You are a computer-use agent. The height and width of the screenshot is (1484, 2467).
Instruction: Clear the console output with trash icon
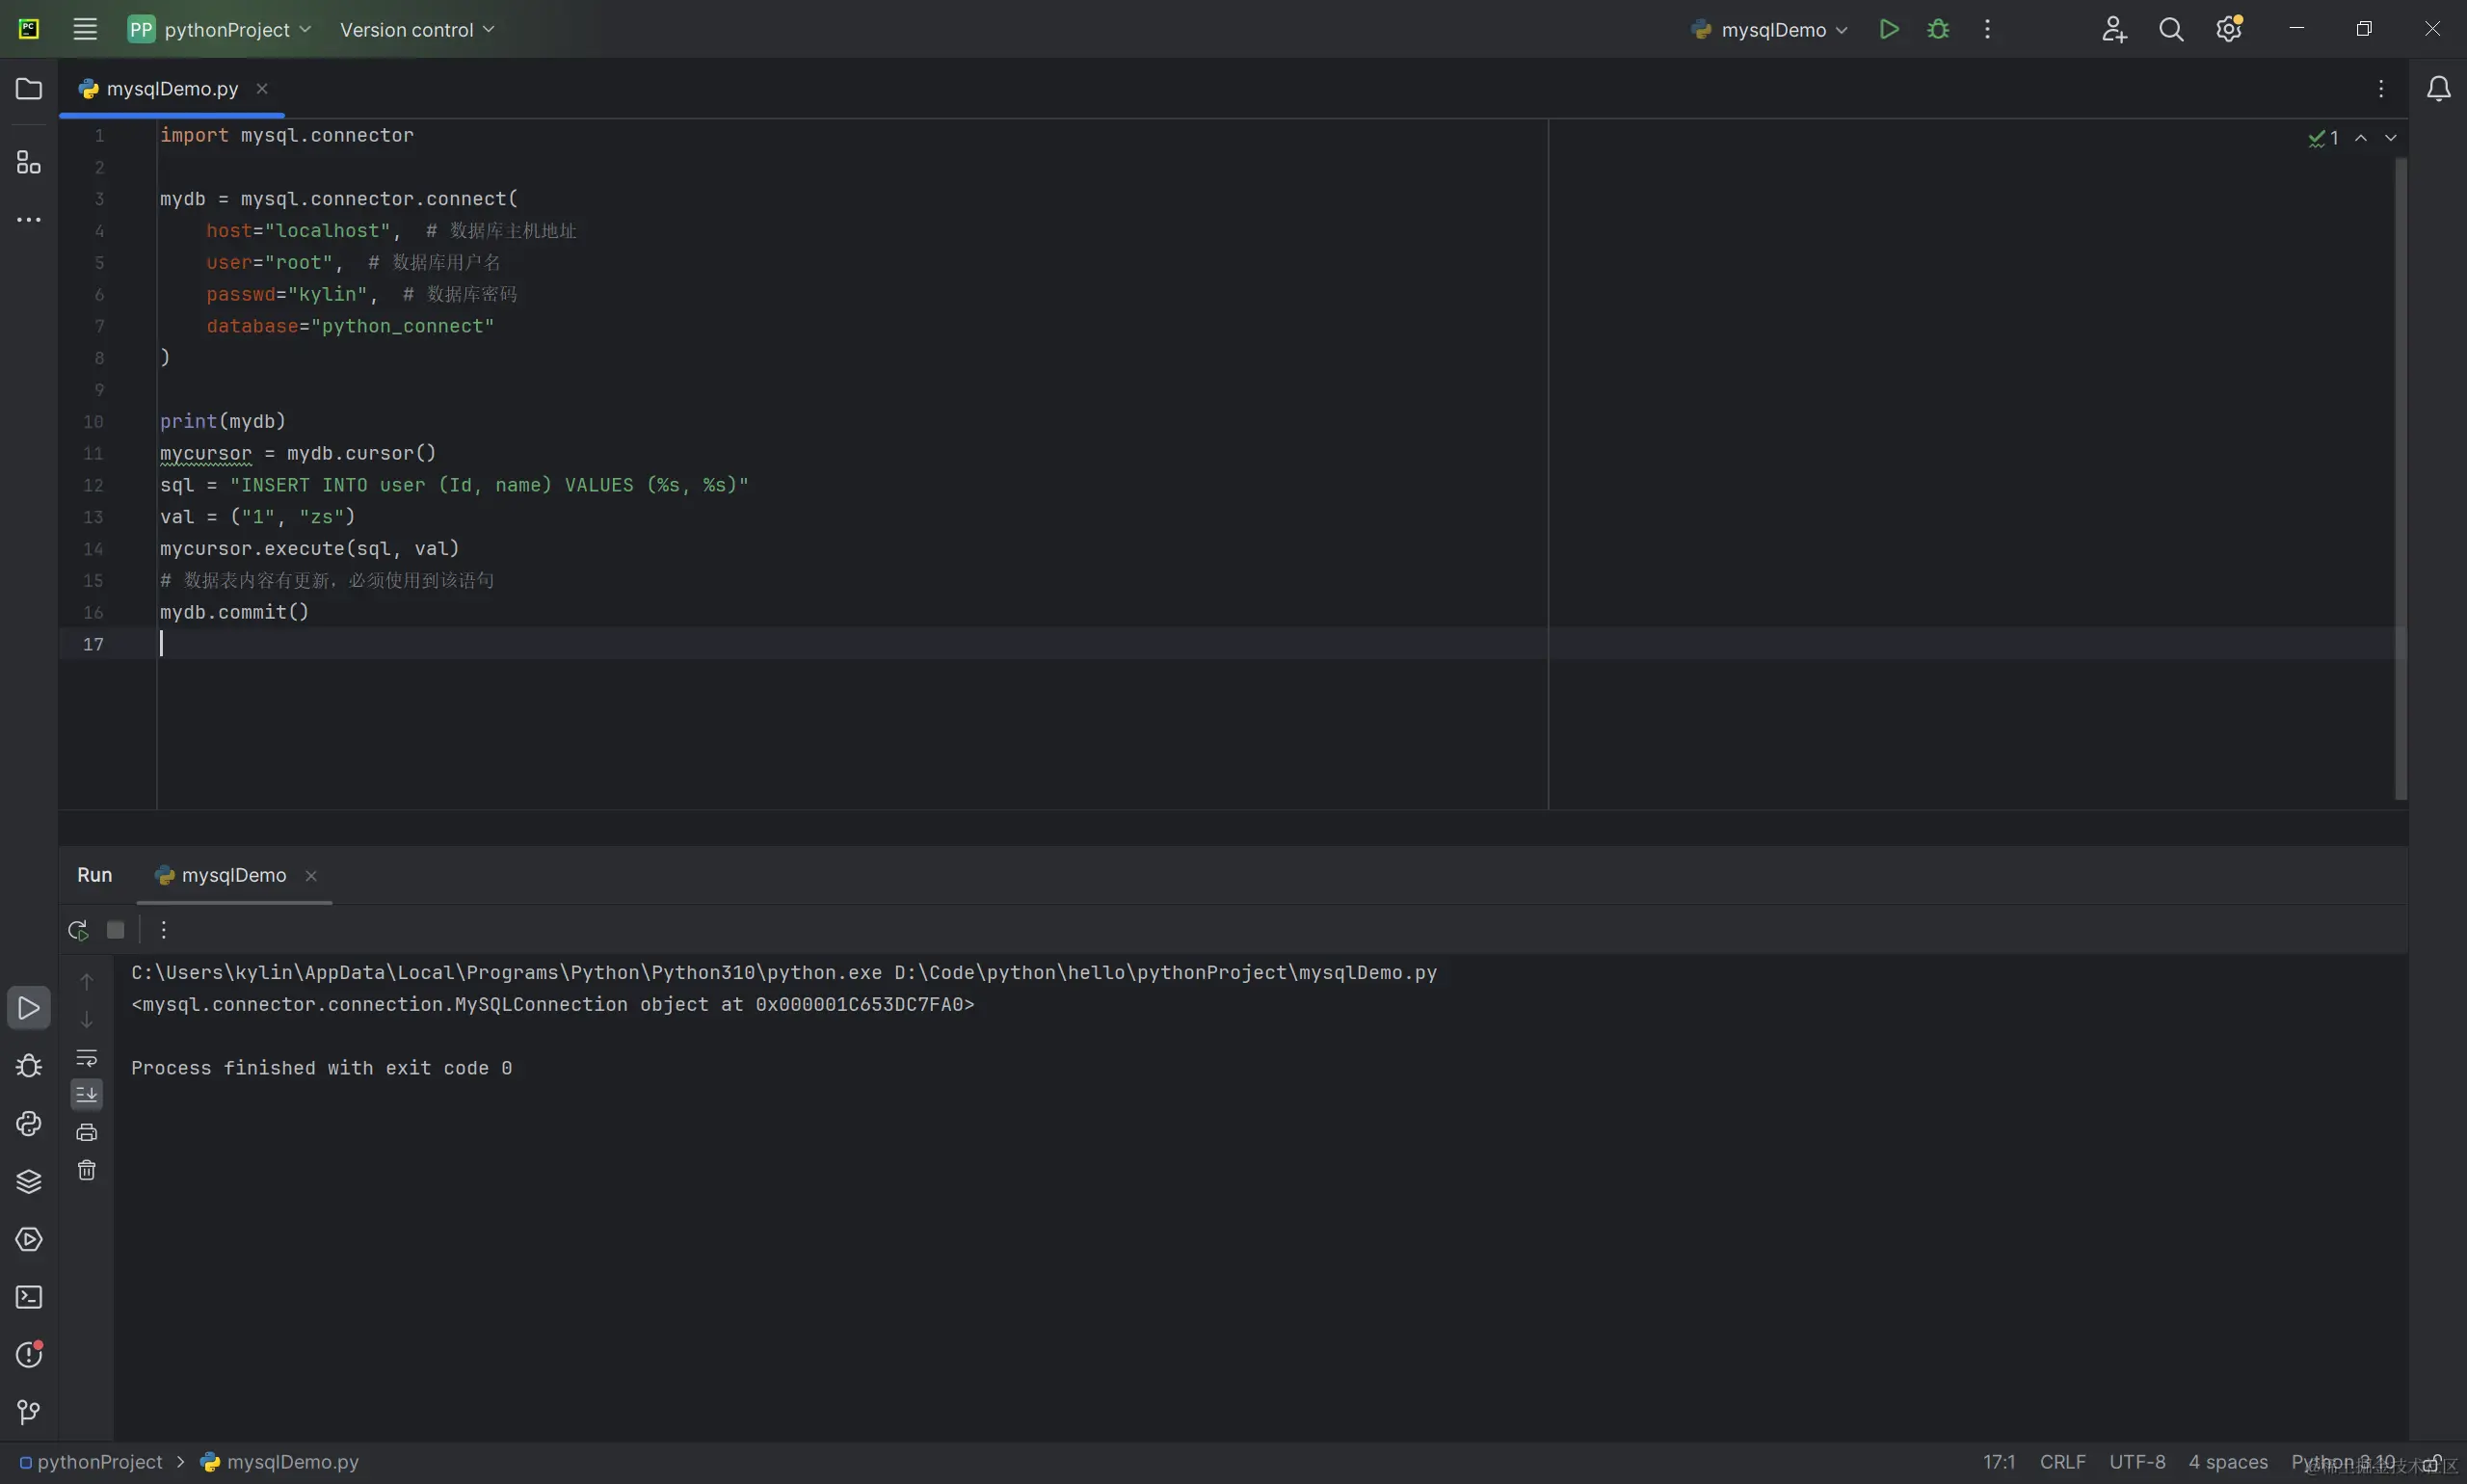tap(87, 1170)
